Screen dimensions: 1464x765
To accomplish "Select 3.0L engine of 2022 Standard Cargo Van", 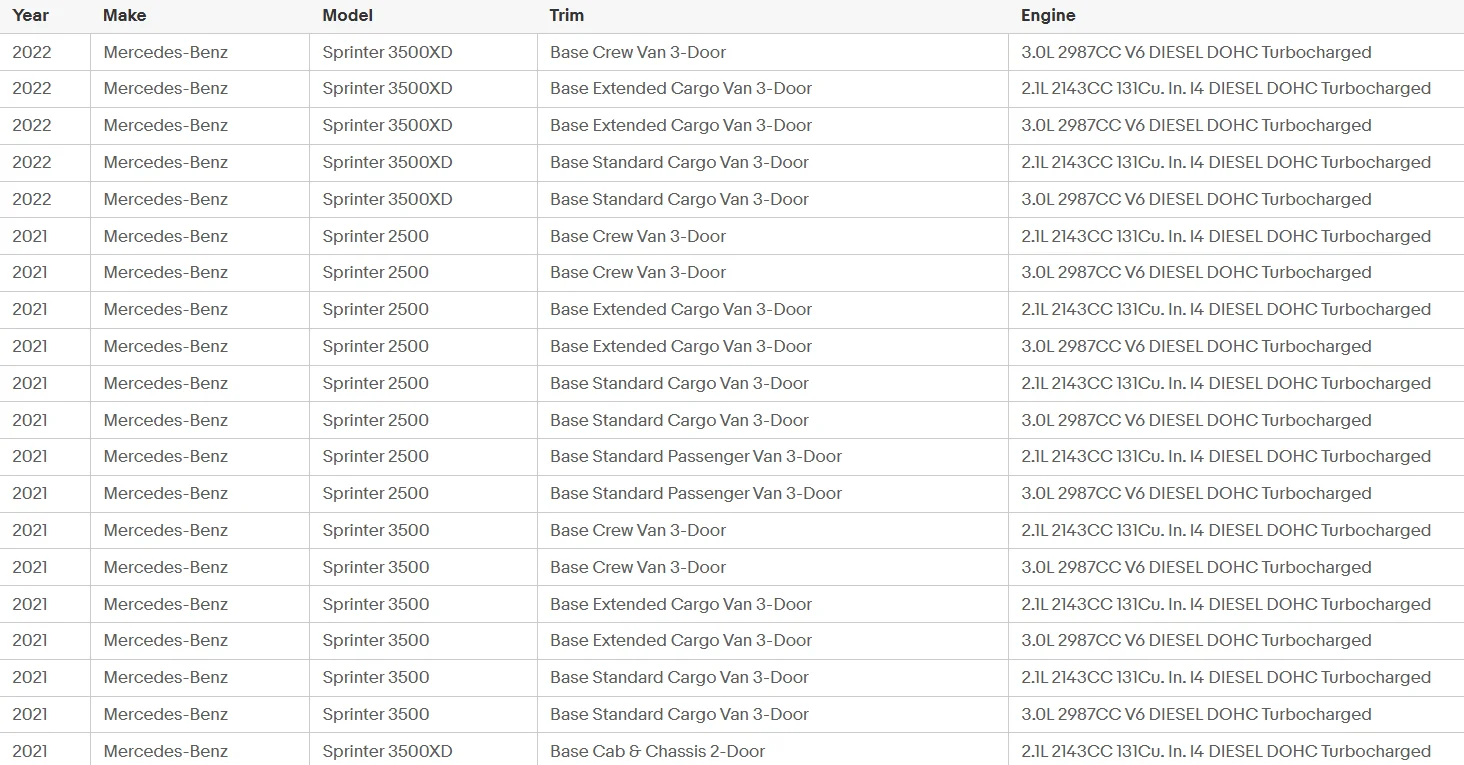I will [1196, 199].
